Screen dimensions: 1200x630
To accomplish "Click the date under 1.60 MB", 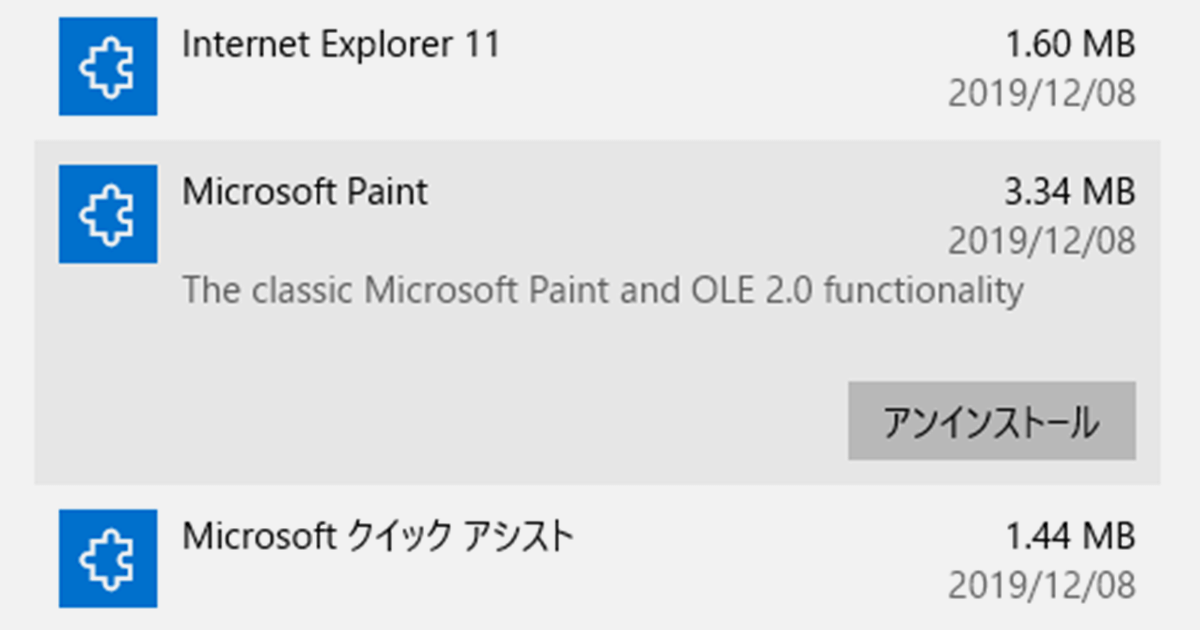I will tap(1042, 93).
